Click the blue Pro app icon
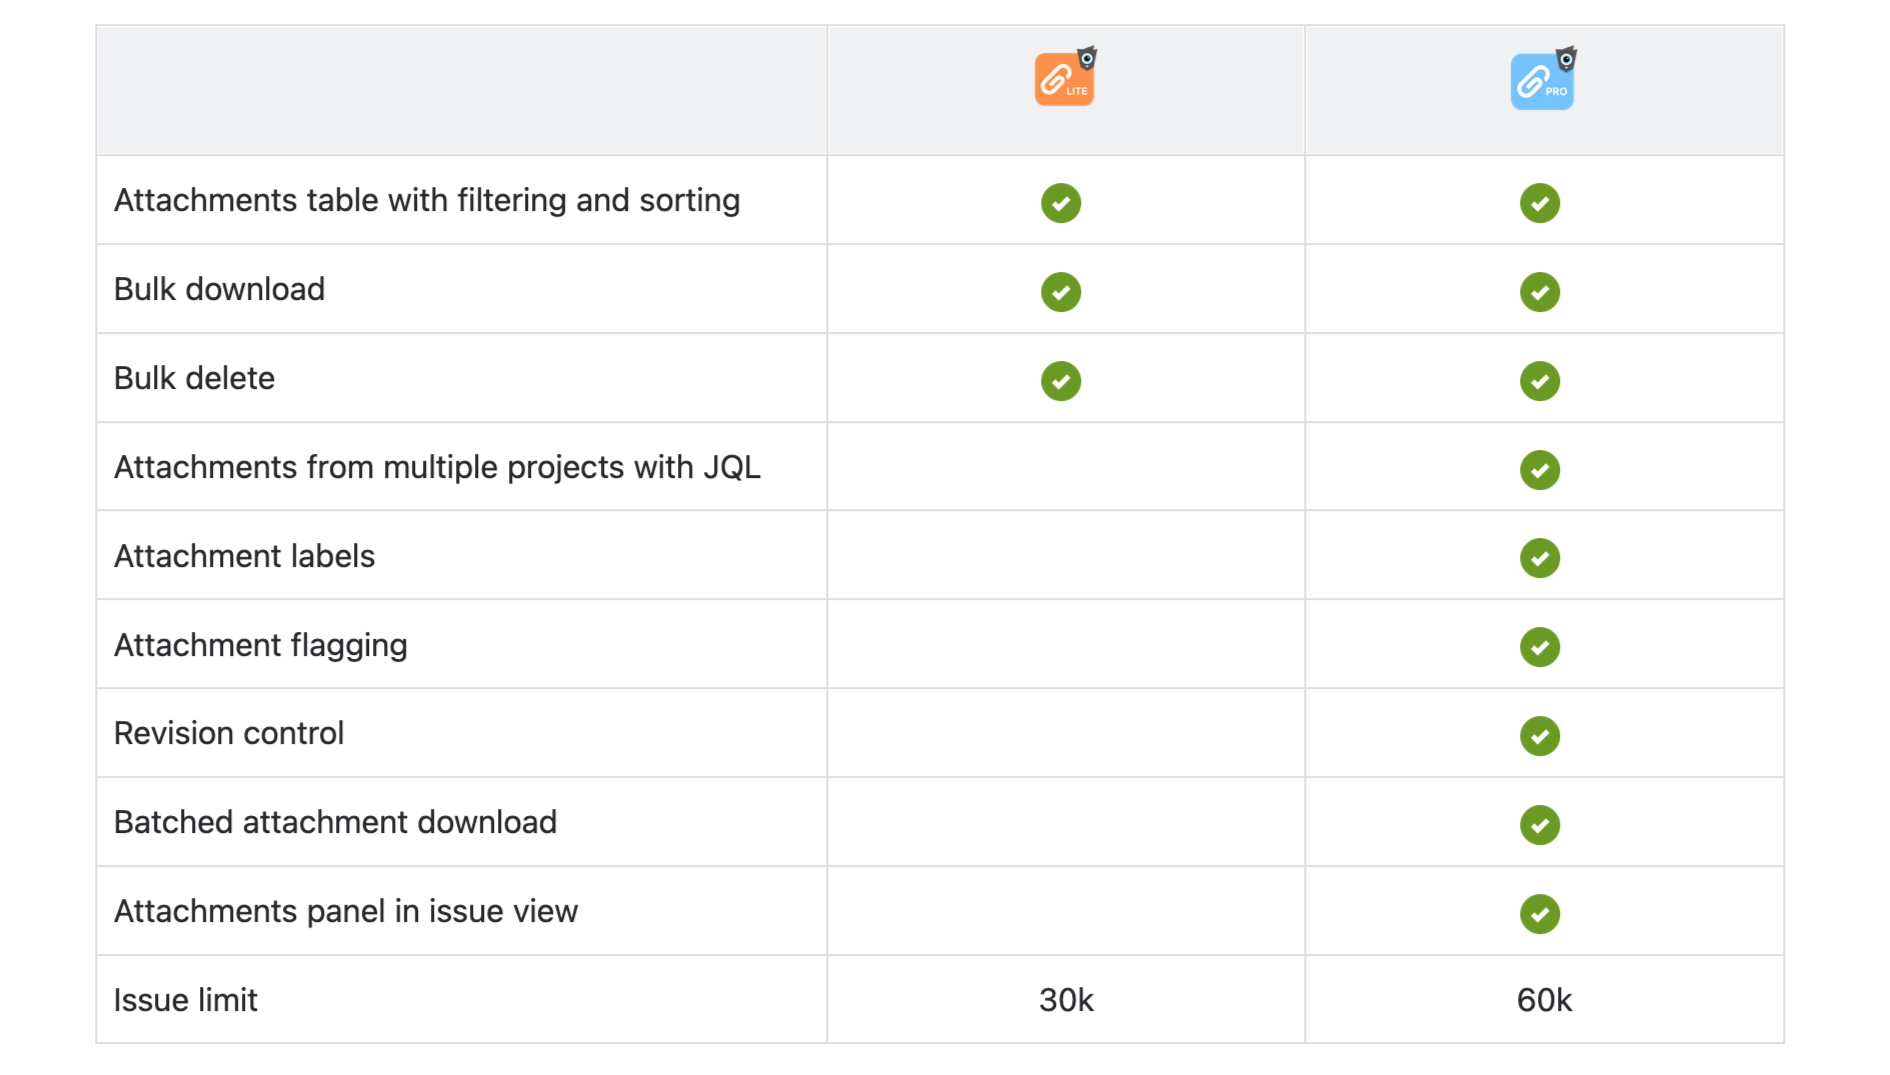 1542,81
